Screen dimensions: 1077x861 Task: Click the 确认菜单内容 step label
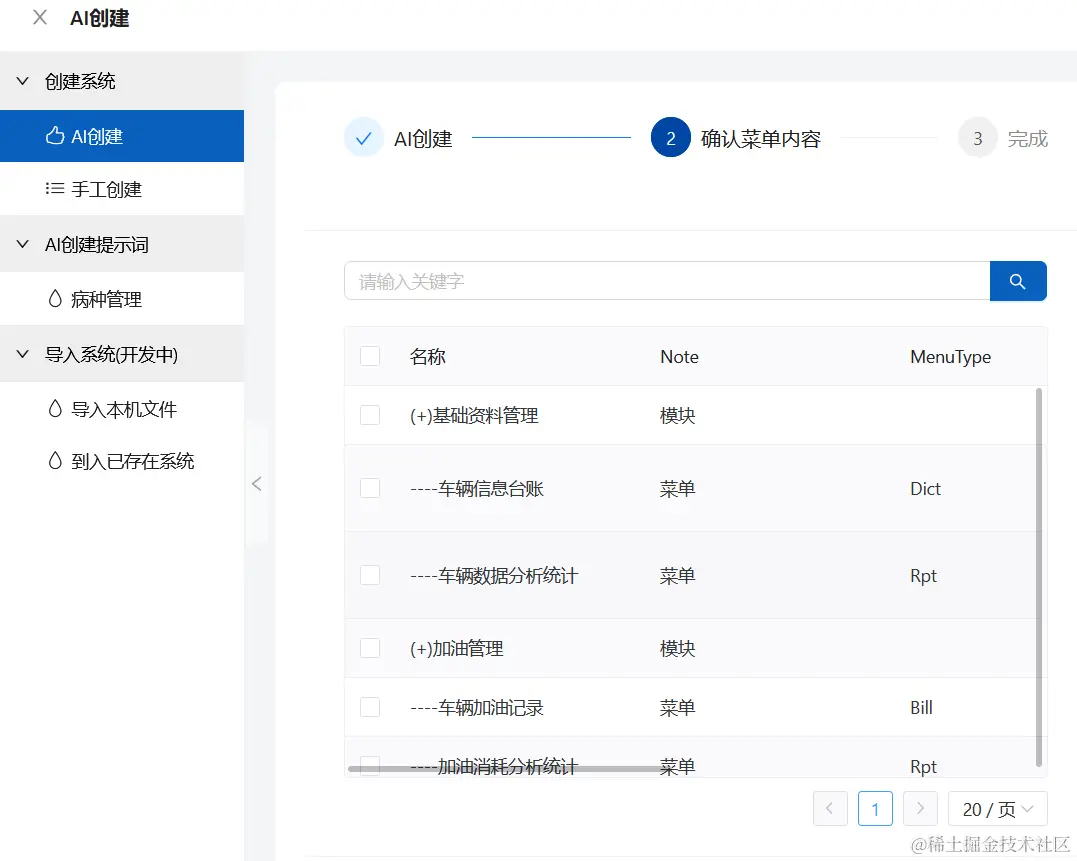pos(760,139)
